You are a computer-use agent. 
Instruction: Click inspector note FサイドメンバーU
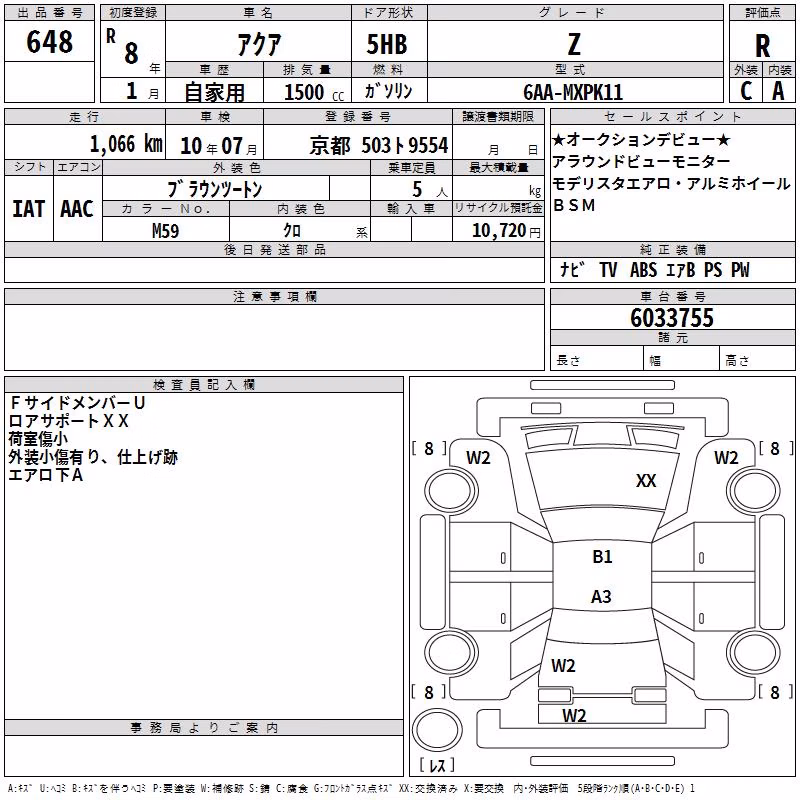click(78, 403)
